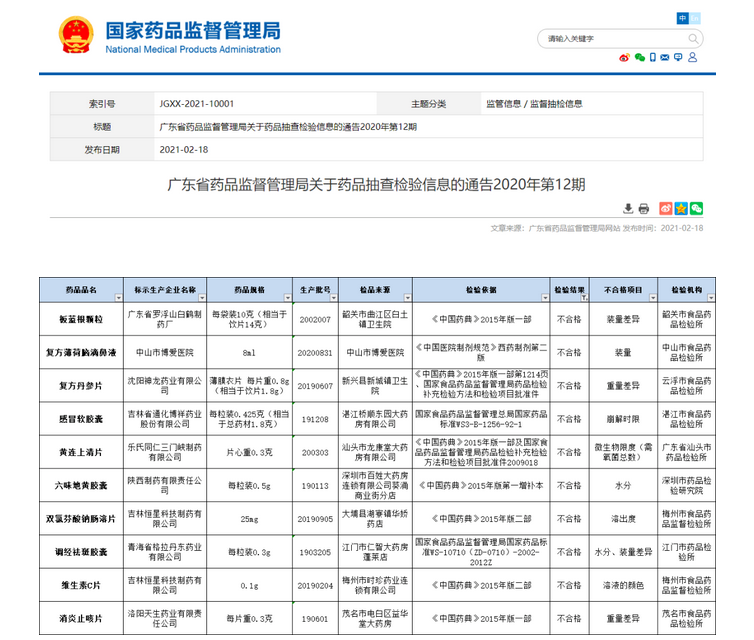Image resolution: width=754 pixels, height=640 pixels.
Task: Open the 检验结果 column filter dropdown
Action: (582, 295)
